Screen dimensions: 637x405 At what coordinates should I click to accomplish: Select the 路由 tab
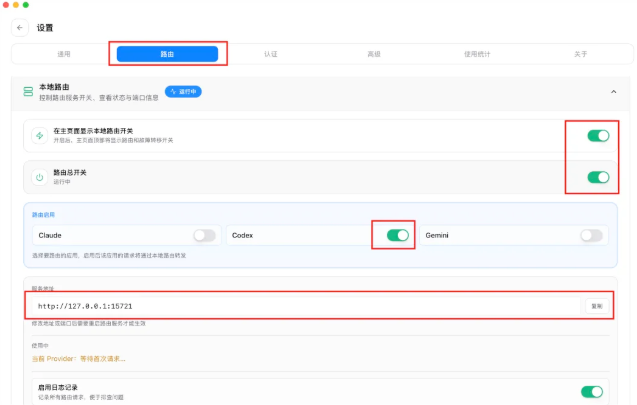167,54
